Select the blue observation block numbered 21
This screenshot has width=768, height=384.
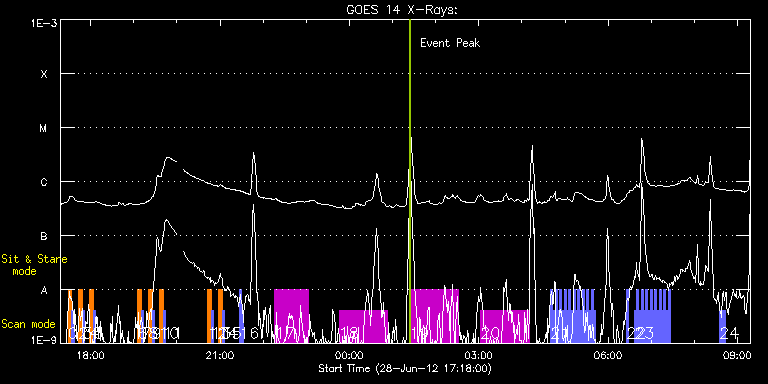pos(573,316)
